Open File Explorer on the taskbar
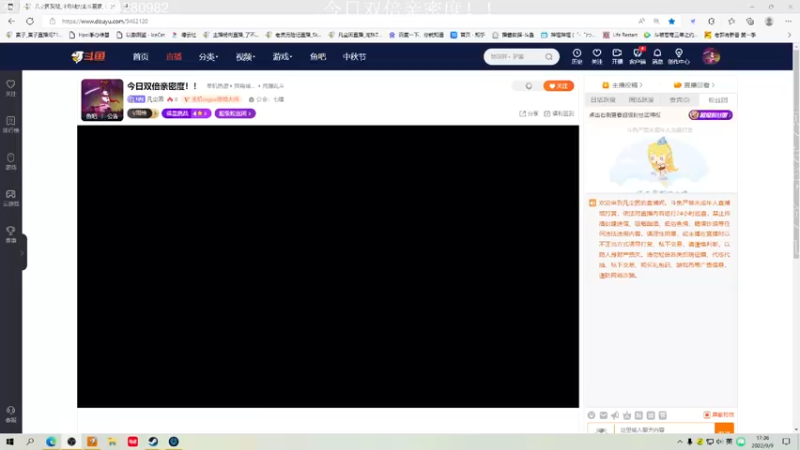This screenshot has width=800, height=450. click(x=112, y=441)
